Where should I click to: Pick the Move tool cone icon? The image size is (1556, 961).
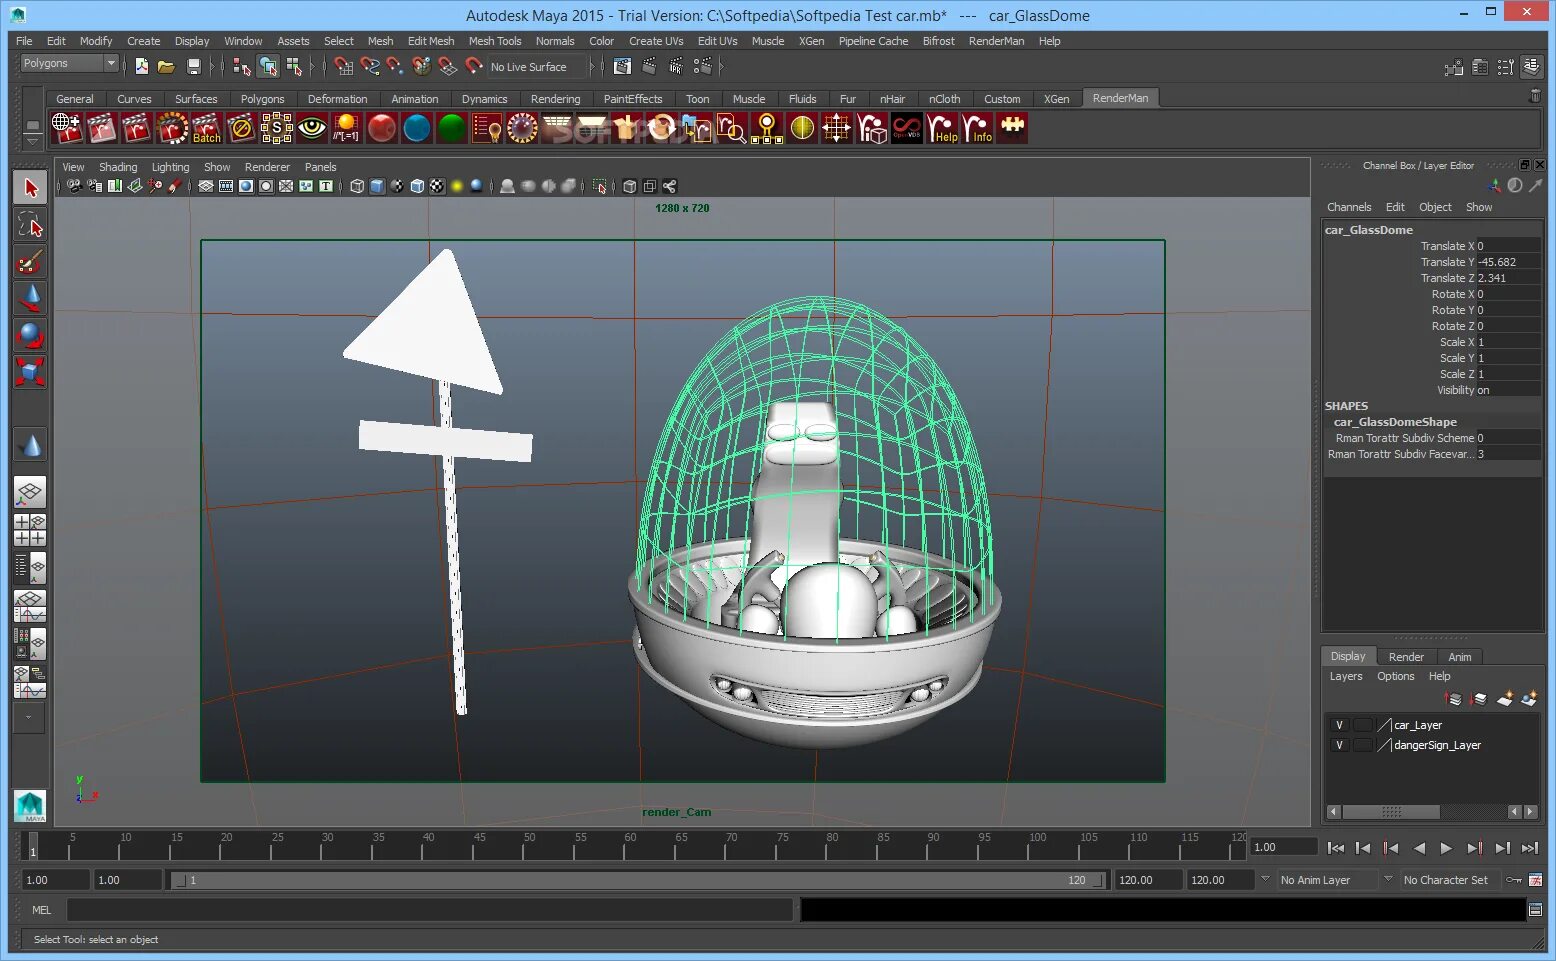coord(30,298)
